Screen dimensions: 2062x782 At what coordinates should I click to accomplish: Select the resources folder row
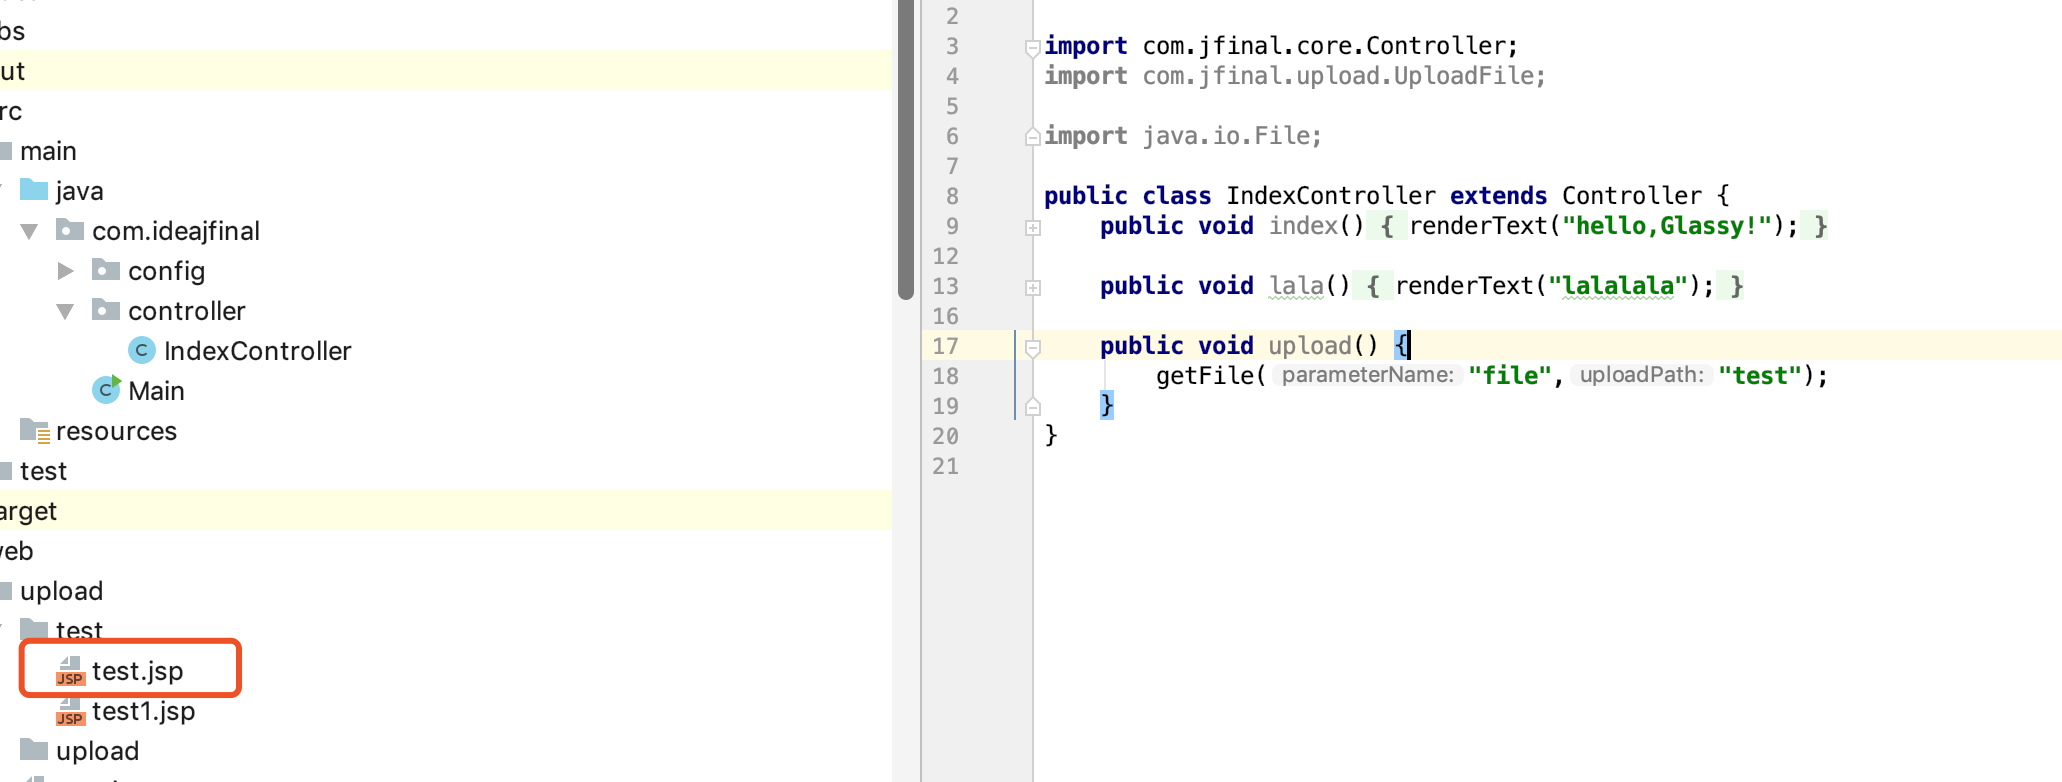pyautogui.click(x=446, y=431)
